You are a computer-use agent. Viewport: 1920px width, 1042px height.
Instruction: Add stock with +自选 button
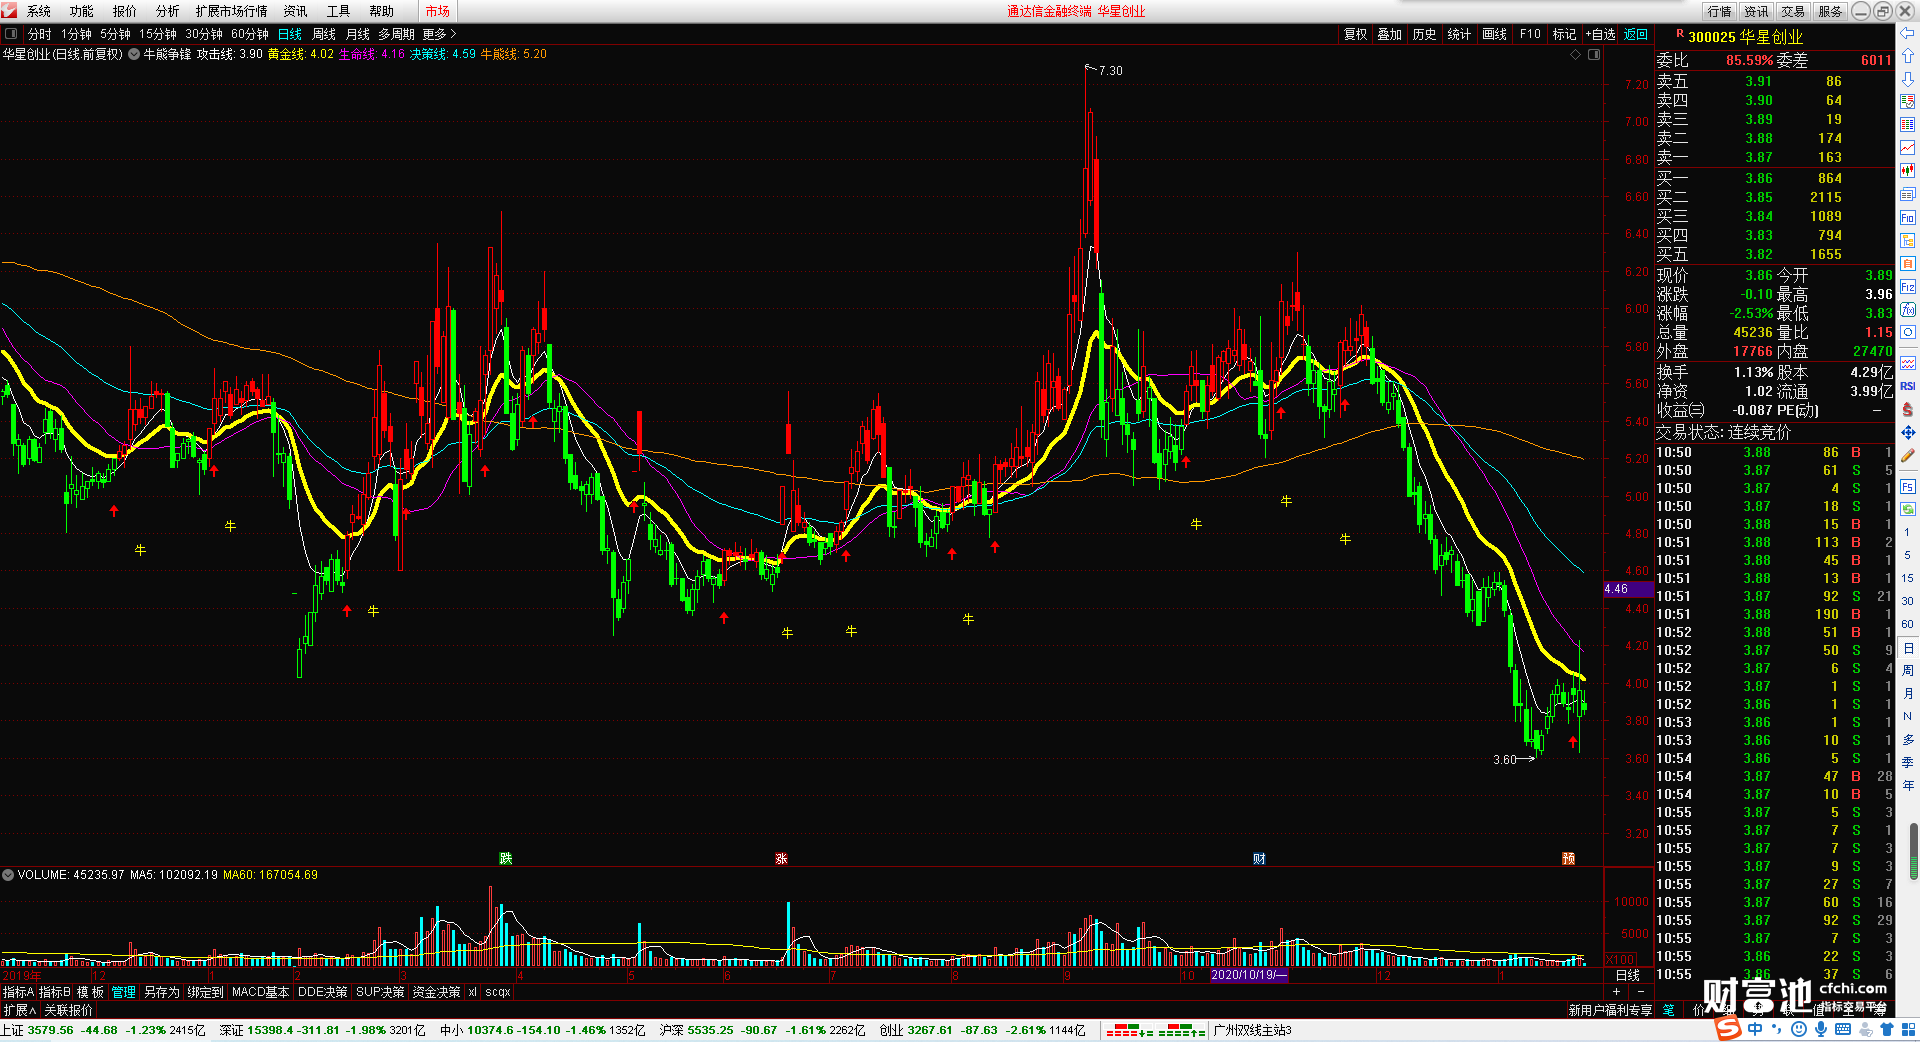(x=1601, y=34)
